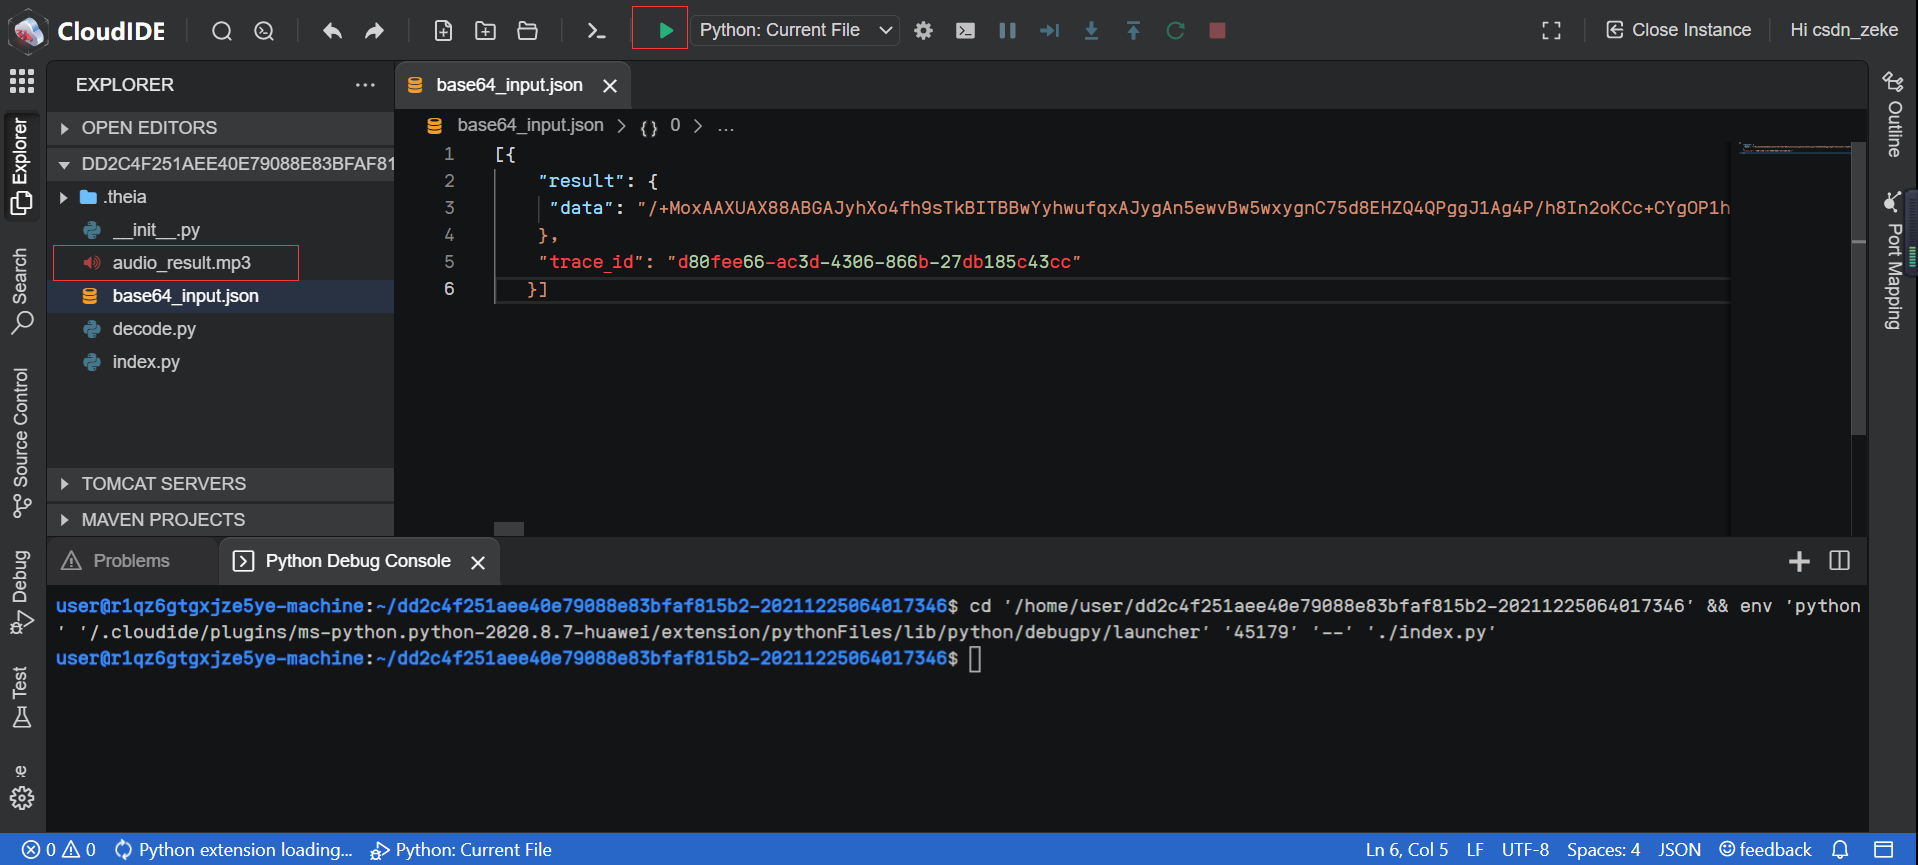Open the terminal from the toolbar
The width and height of the screenshot is (1918, 865).
[x=596, y=31]
